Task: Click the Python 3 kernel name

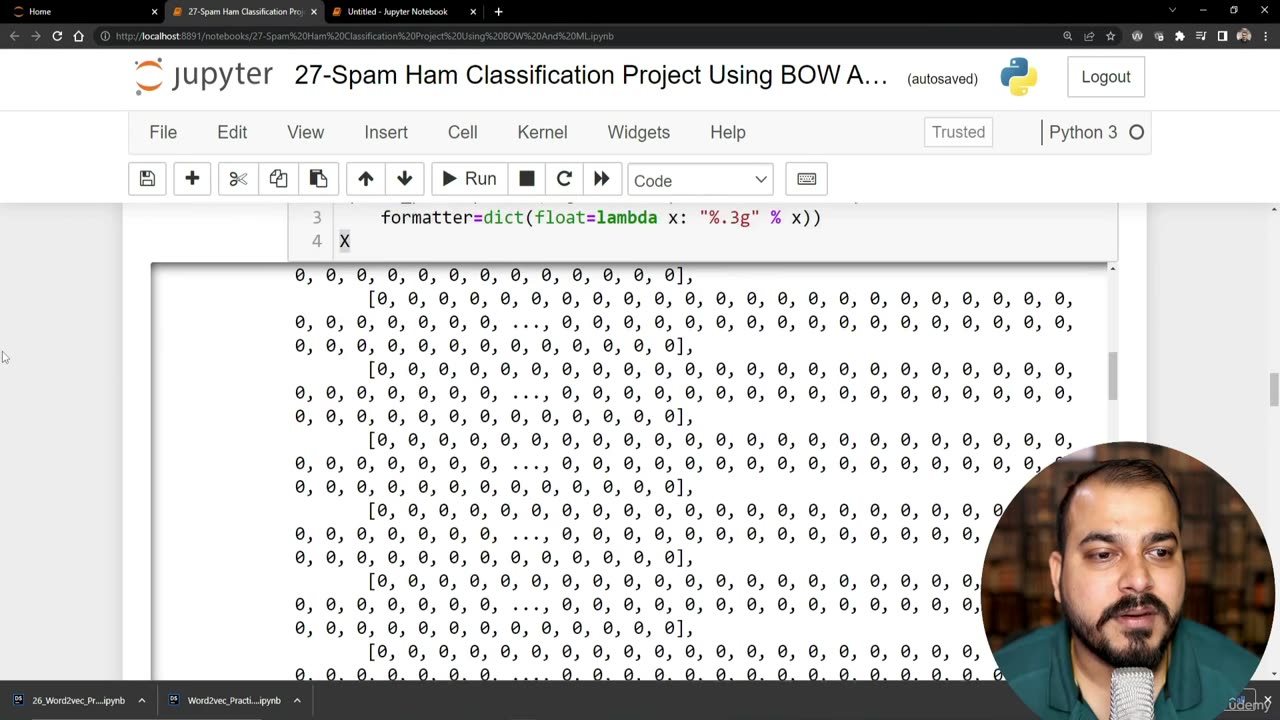Action: click(x=1083, y=132)
